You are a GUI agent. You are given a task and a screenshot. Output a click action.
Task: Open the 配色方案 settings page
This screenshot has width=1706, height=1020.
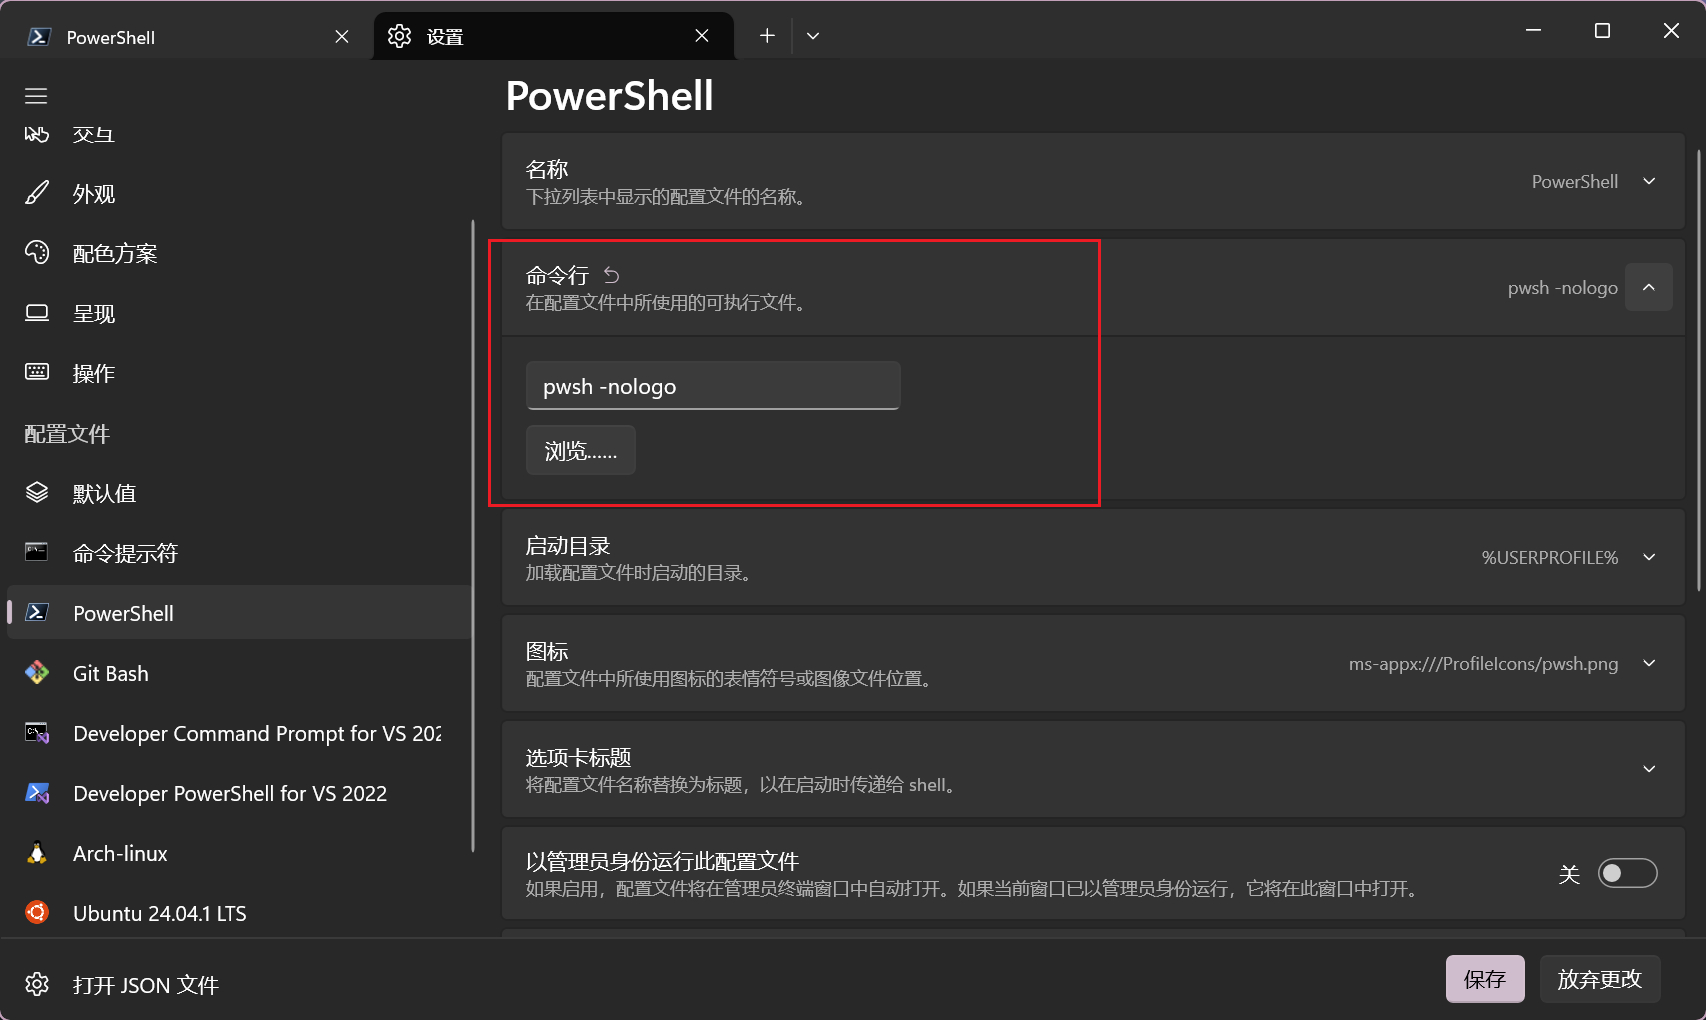(239, 253)
